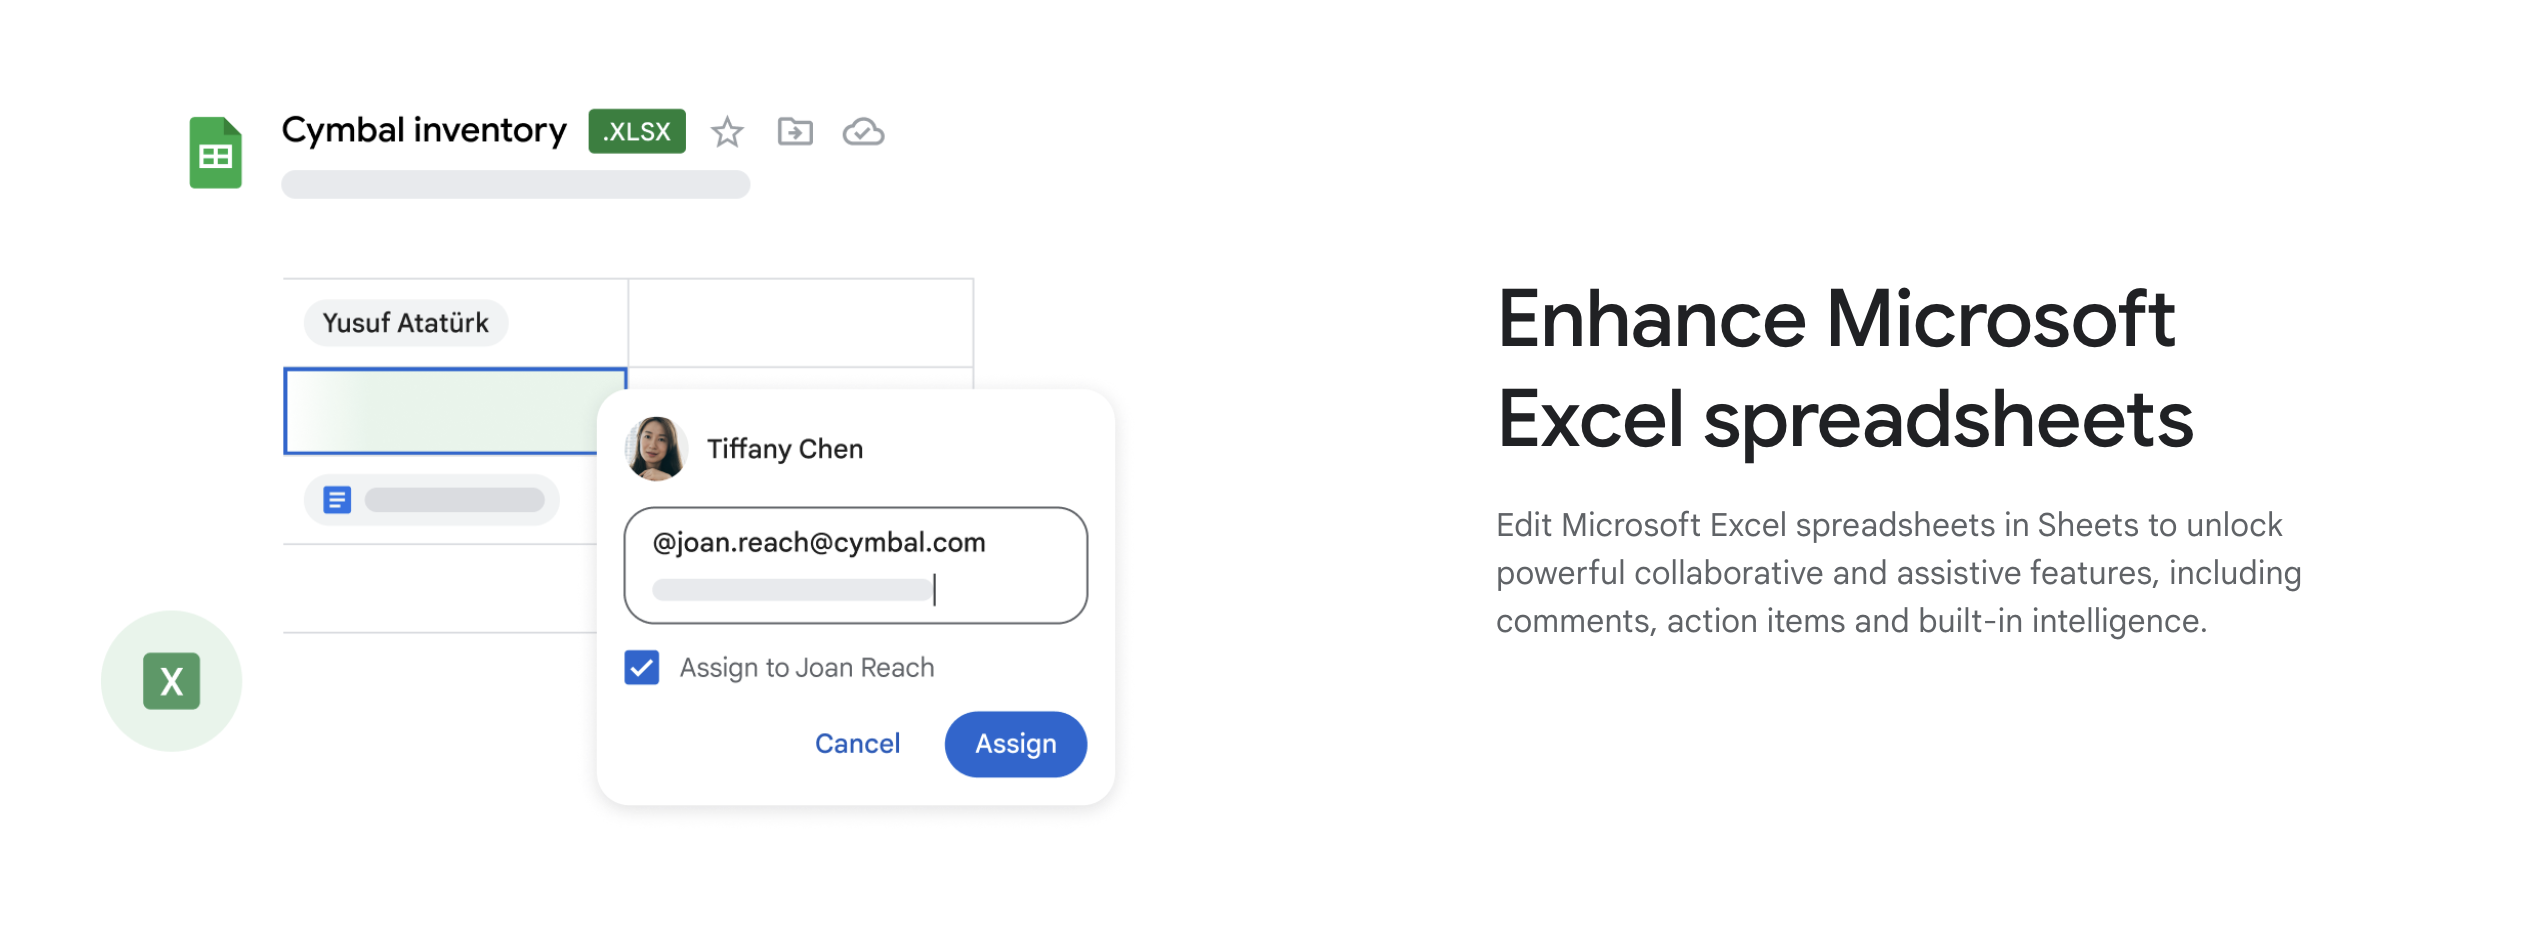The width and height of the screenshot is (2546, 936).
Task: Click the Excel X icon
Action: coord(171,681)
